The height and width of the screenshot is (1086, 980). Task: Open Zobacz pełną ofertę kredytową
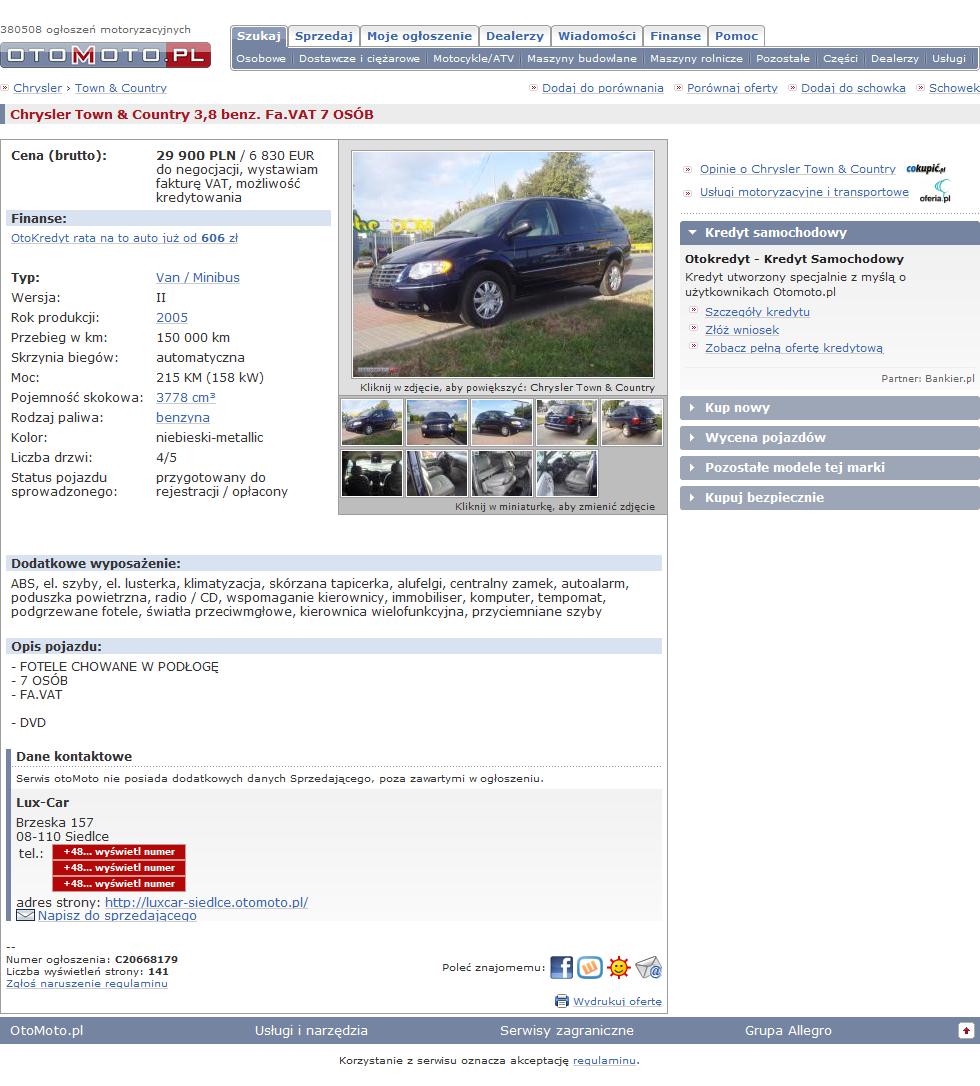click(794, 348)
